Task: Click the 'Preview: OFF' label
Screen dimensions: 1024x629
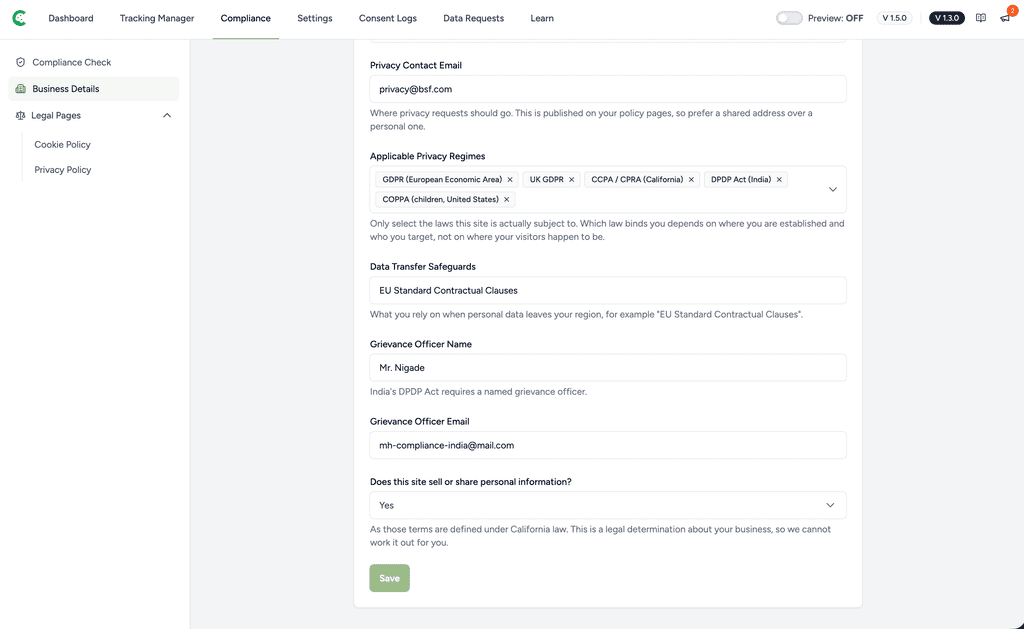Action: point(835,18)
